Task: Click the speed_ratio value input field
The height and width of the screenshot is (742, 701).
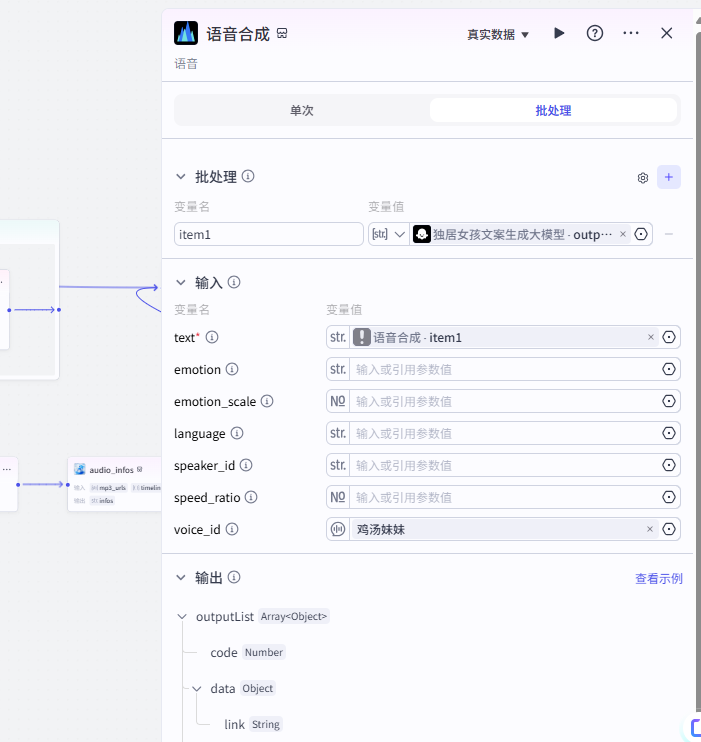Action: (x=504, y=497)
